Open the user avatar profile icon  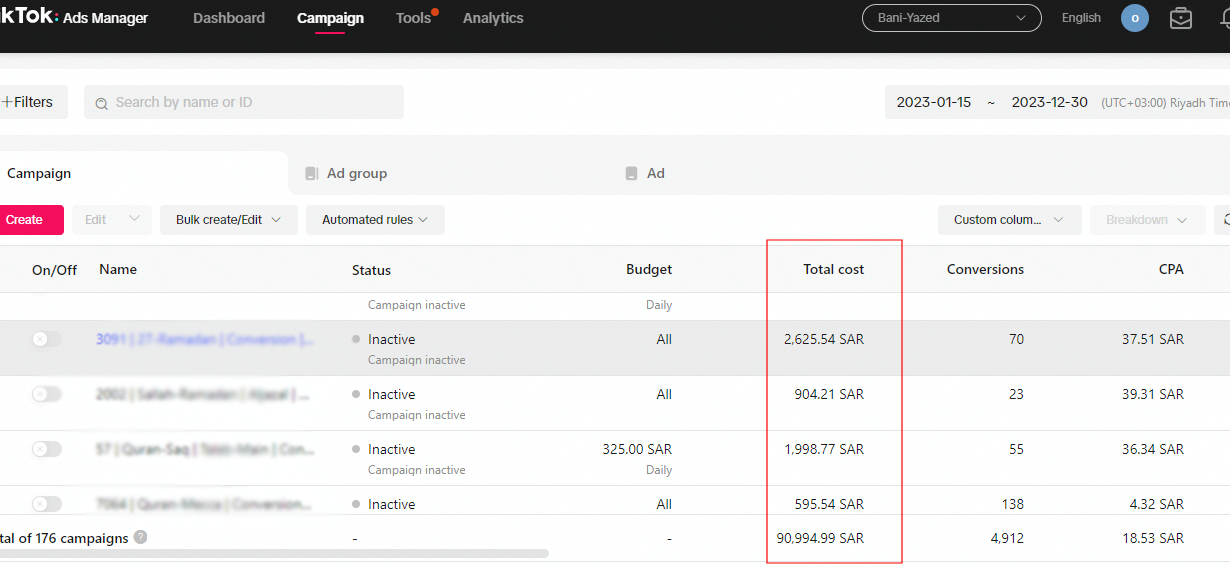(1135, 18)
